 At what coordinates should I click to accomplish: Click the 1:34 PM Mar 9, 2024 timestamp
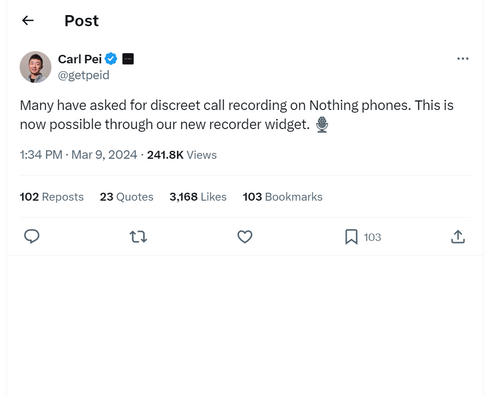[78, 155]
